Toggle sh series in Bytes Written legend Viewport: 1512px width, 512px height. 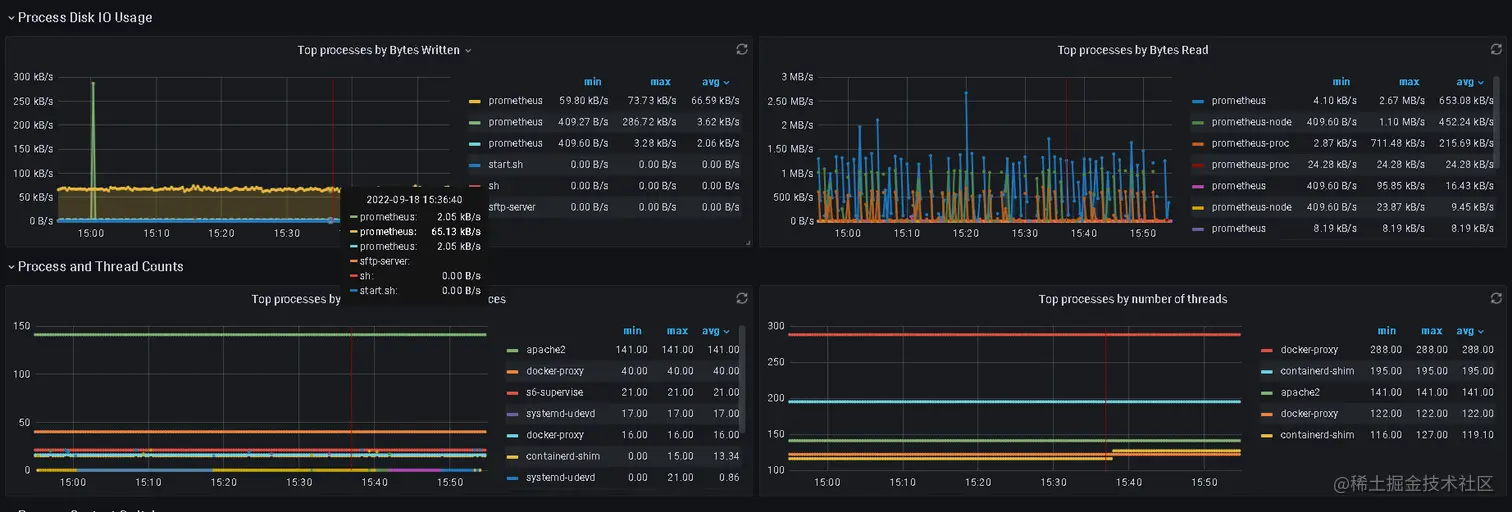tap(493, 186)
